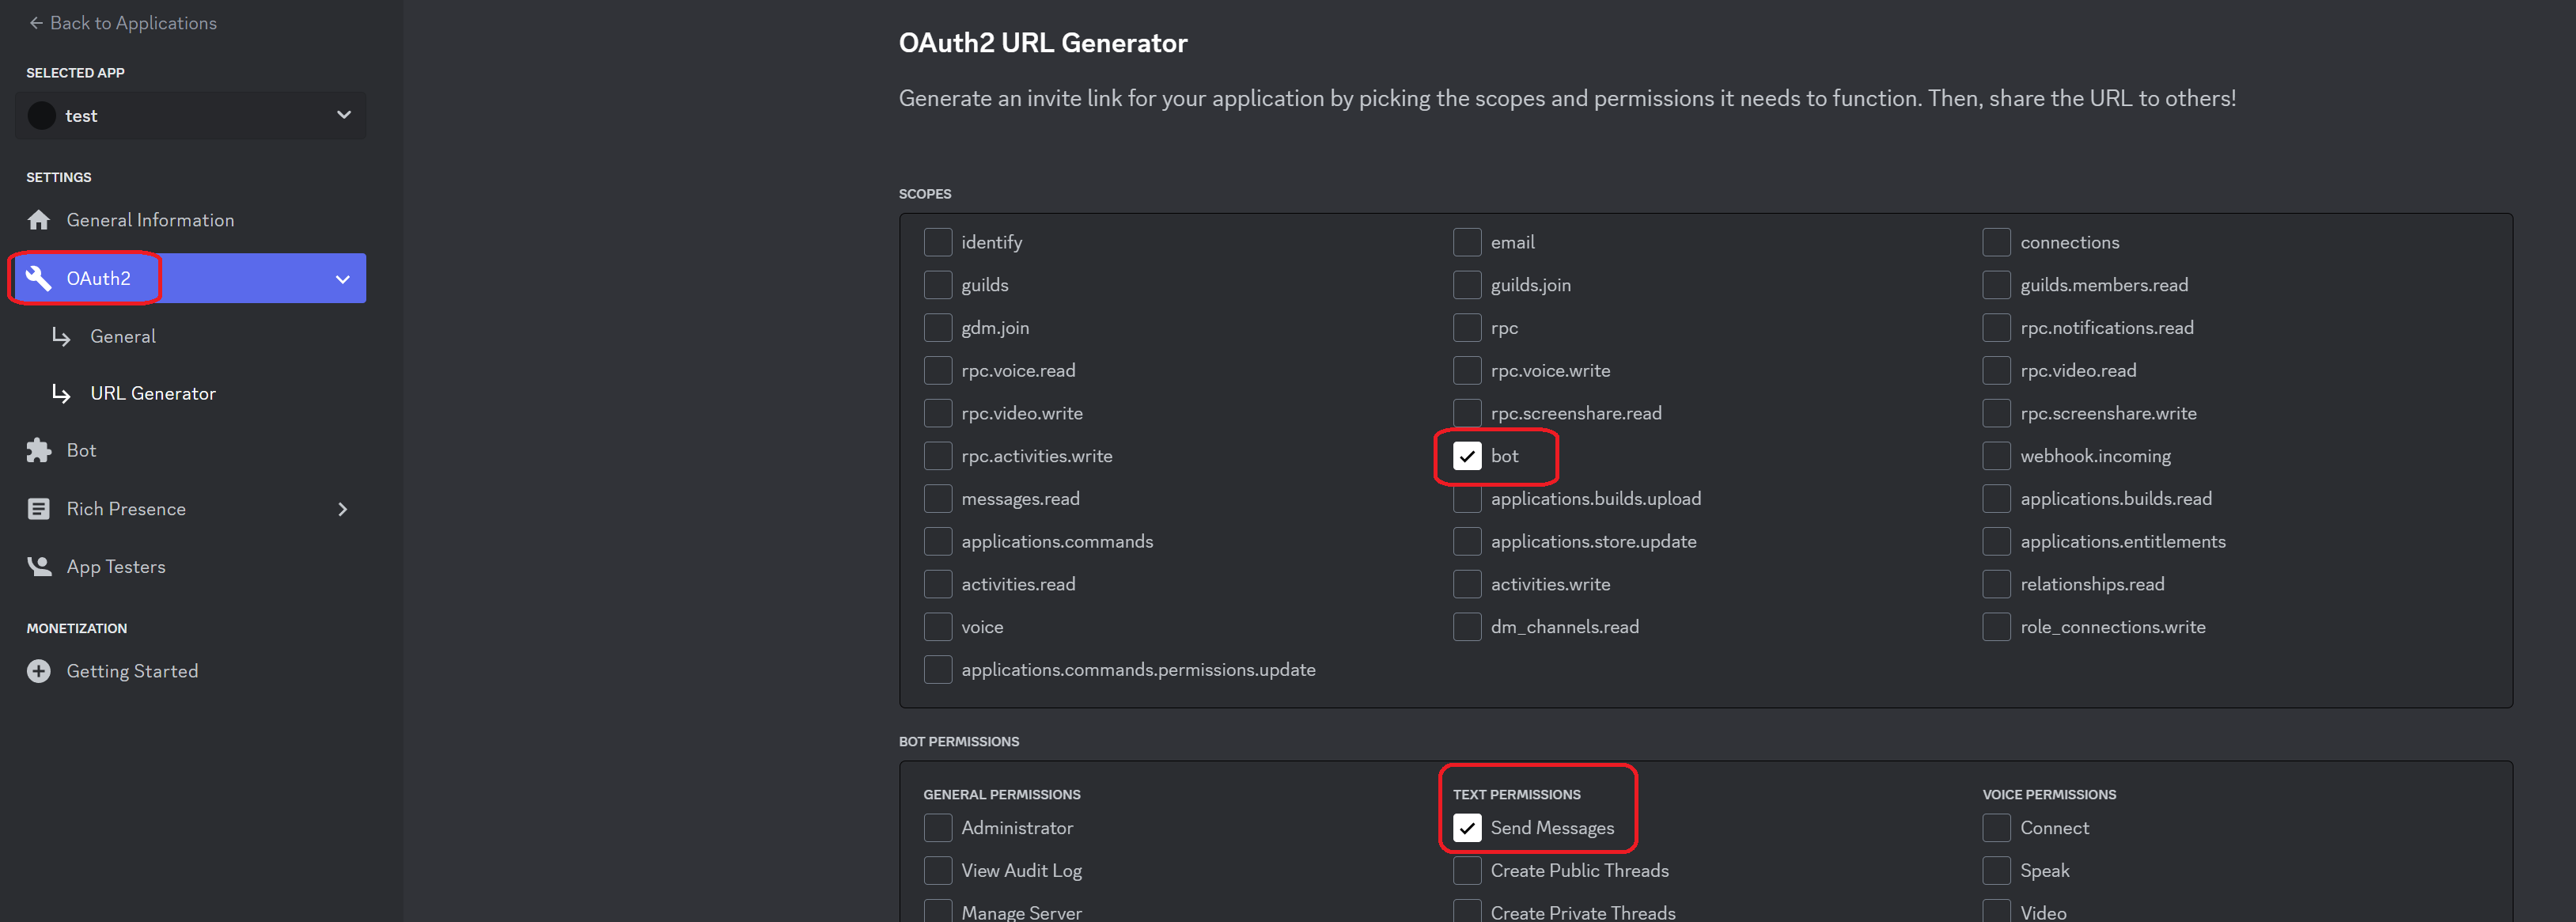Open the Getting Started monetization page

click(132, 671)
